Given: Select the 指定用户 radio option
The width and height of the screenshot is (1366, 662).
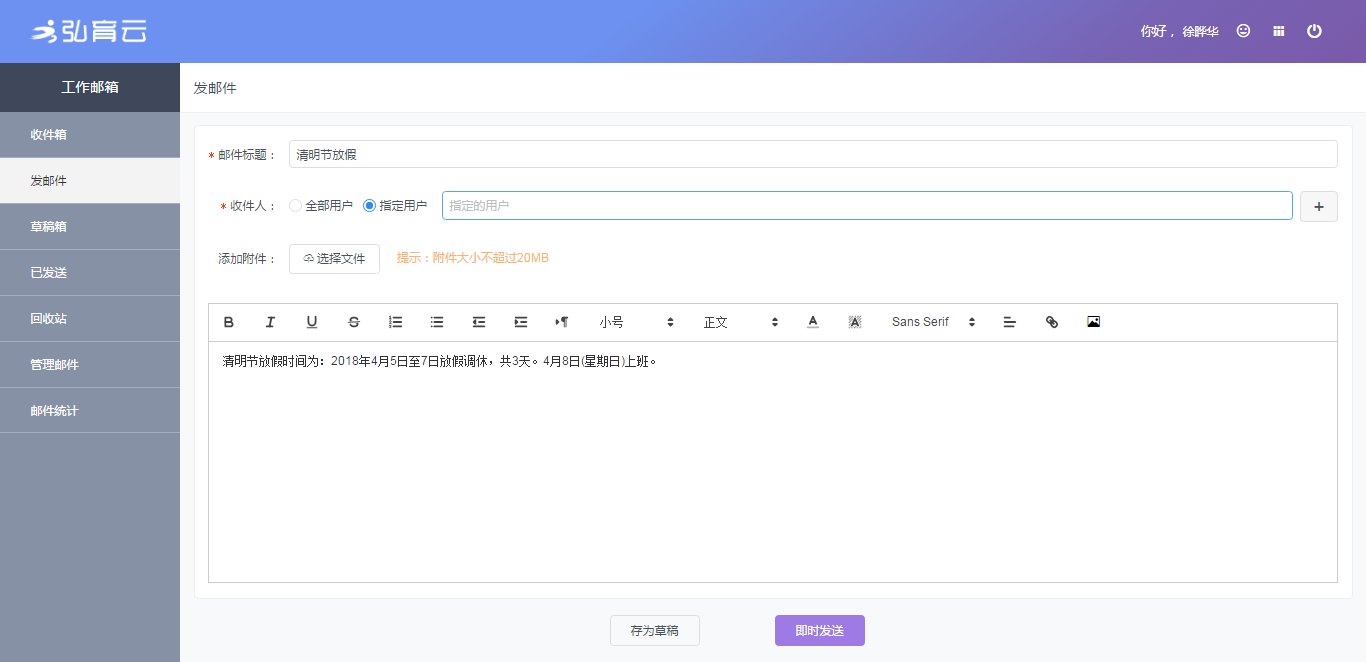Looking at the screenshot, I should tap(369, 206).
